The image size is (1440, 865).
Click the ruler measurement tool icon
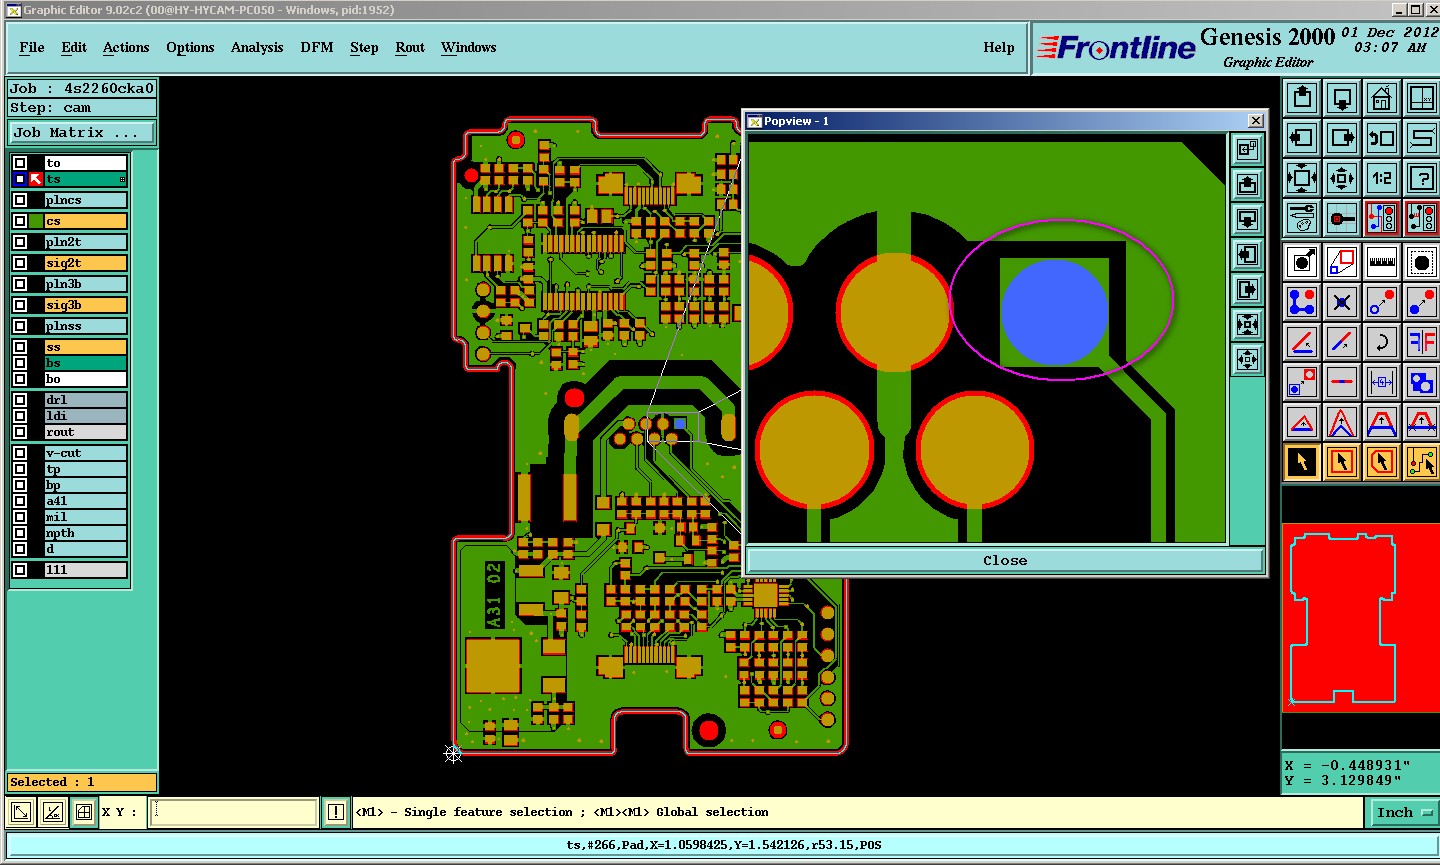(x=1382, y=262)
